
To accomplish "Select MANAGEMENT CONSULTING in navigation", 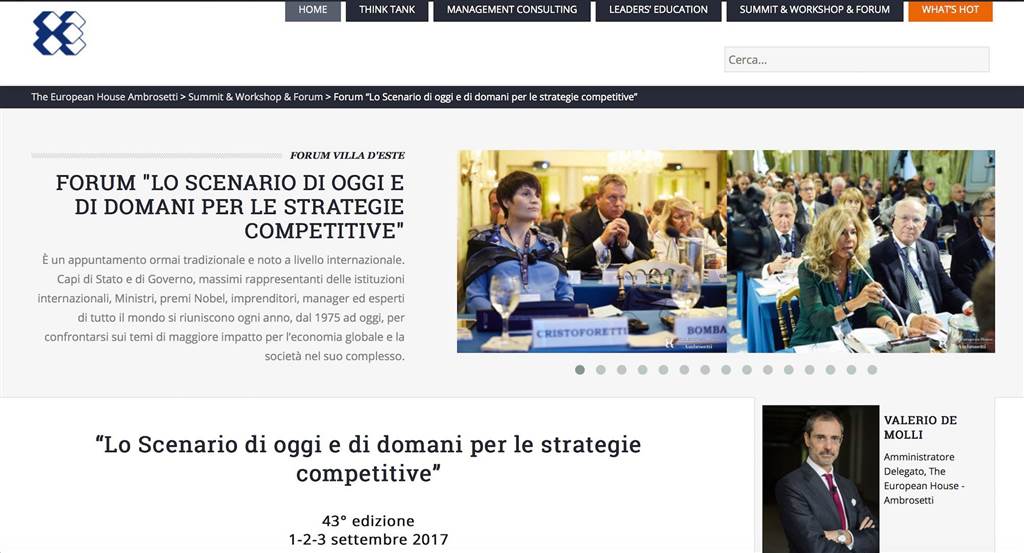I will click(x=512, y=10).
